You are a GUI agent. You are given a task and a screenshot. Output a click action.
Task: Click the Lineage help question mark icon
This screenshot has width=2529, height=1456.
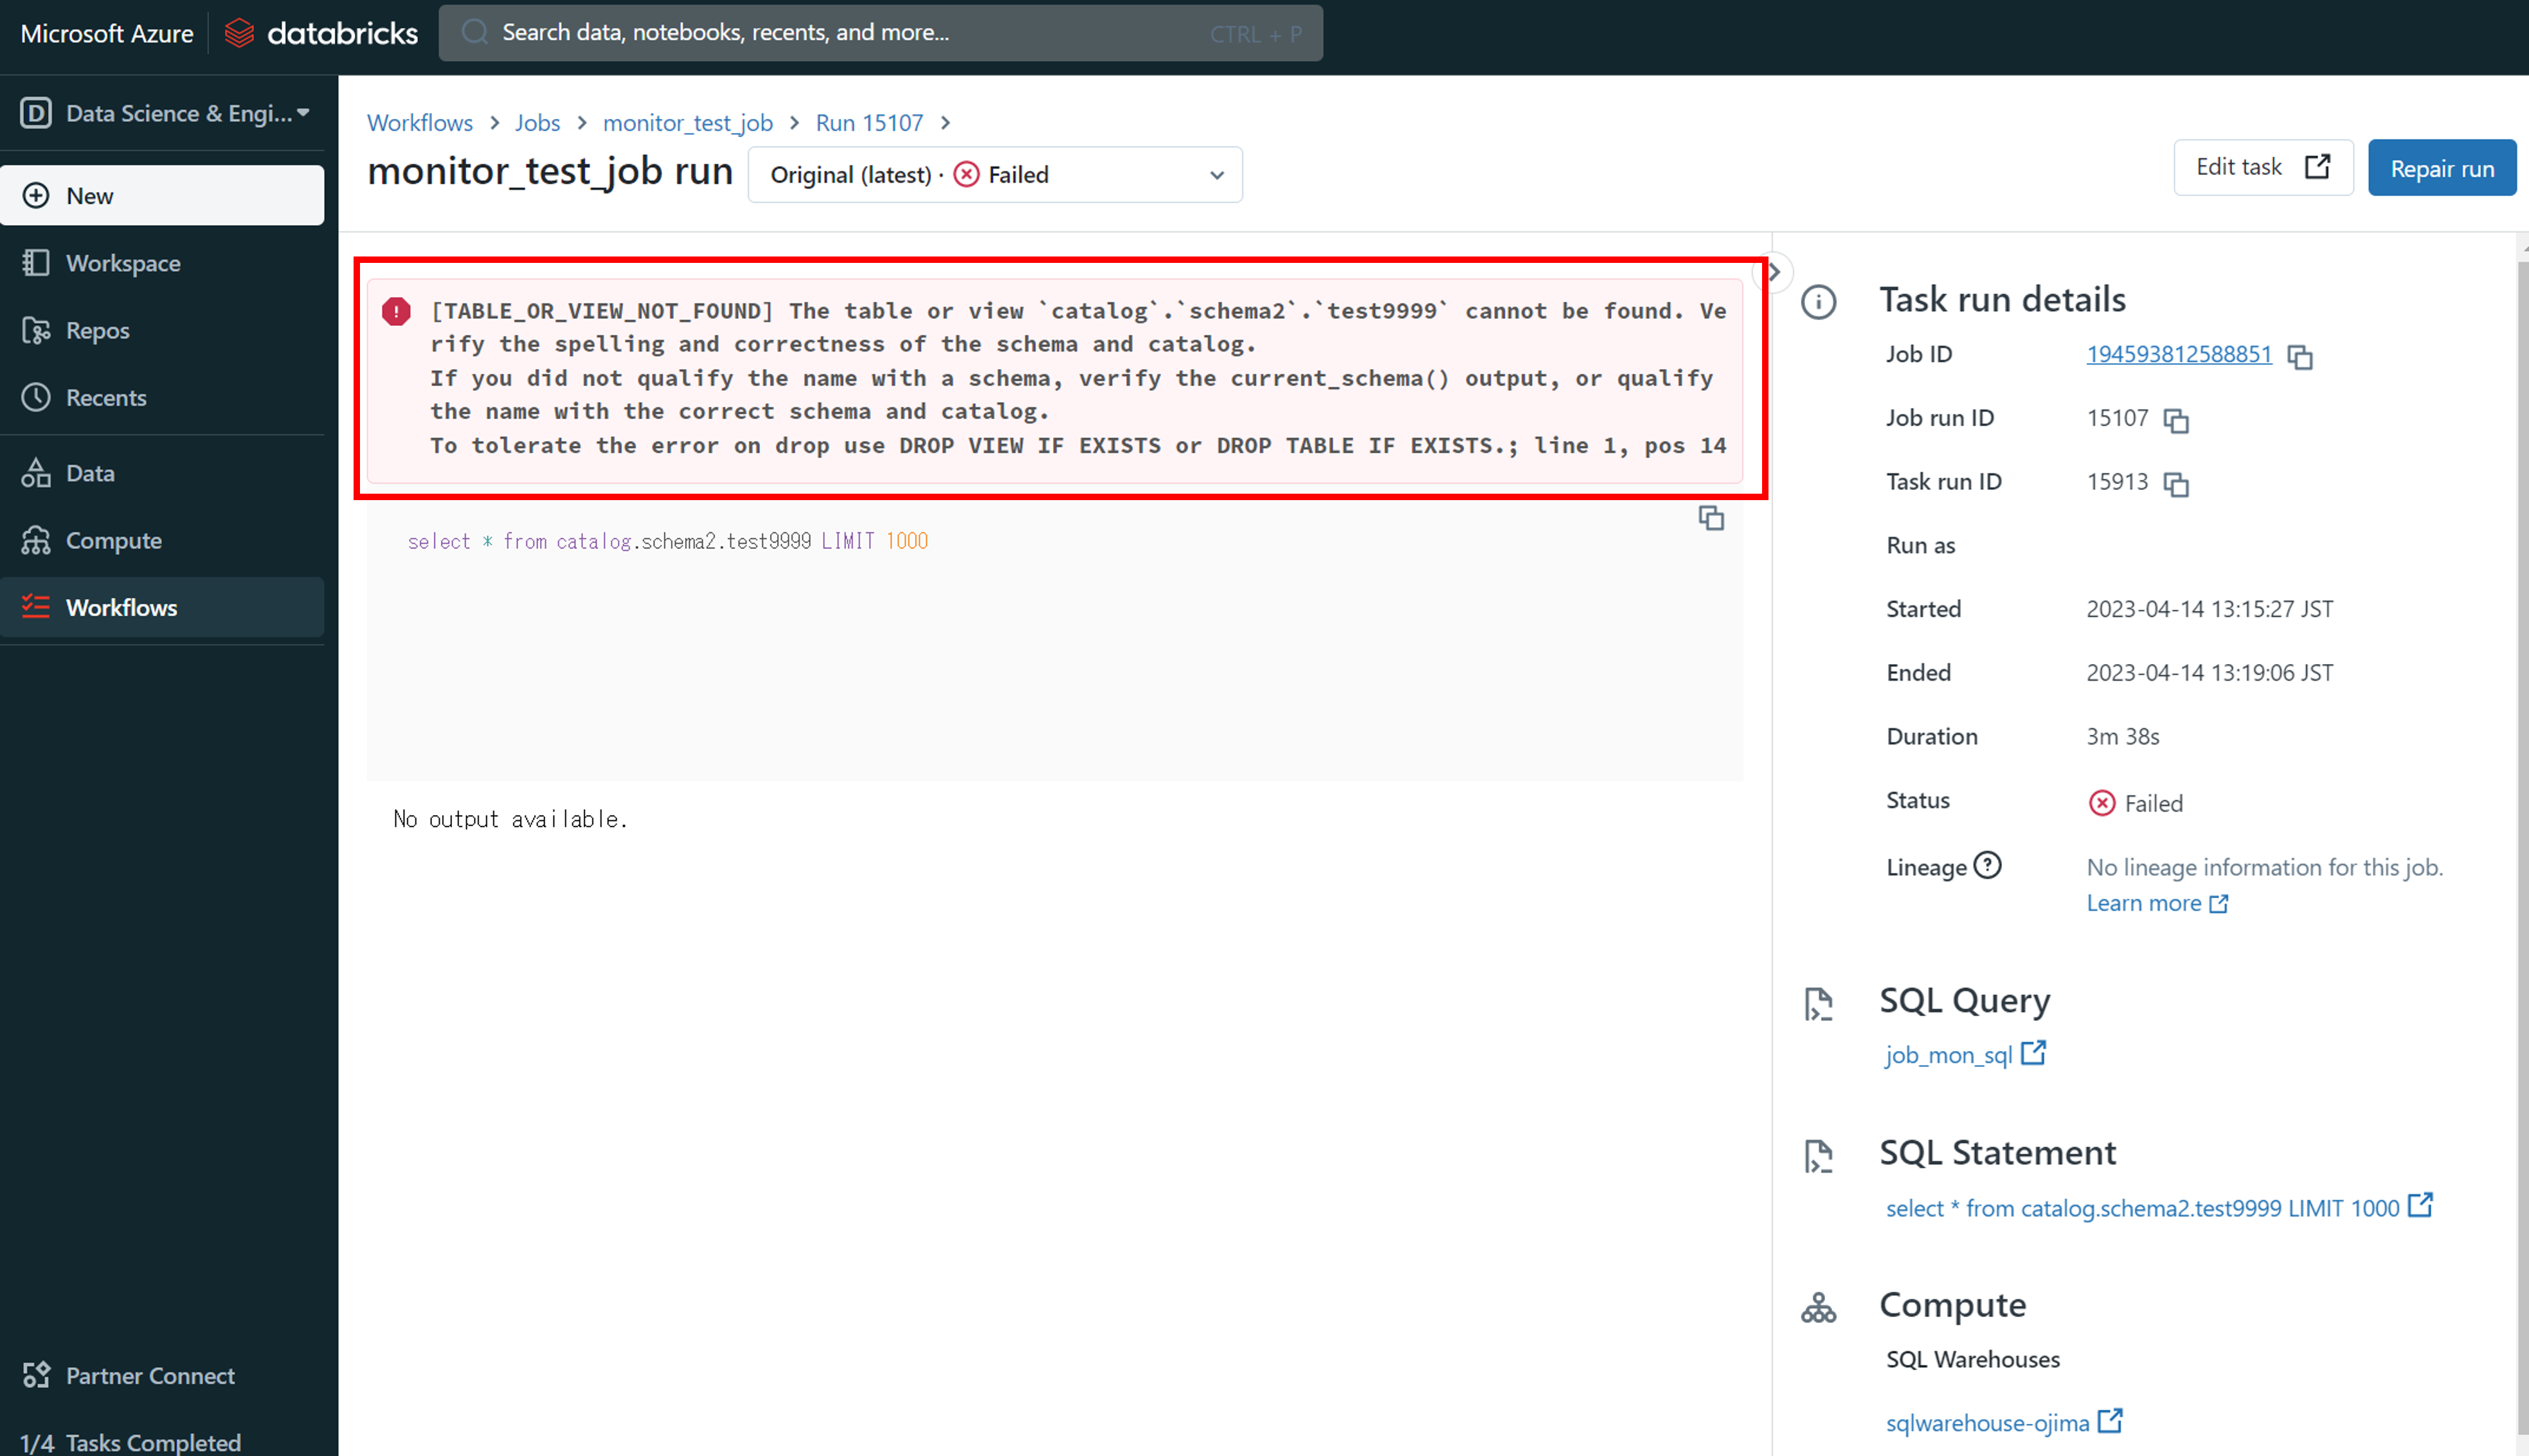1987,865
